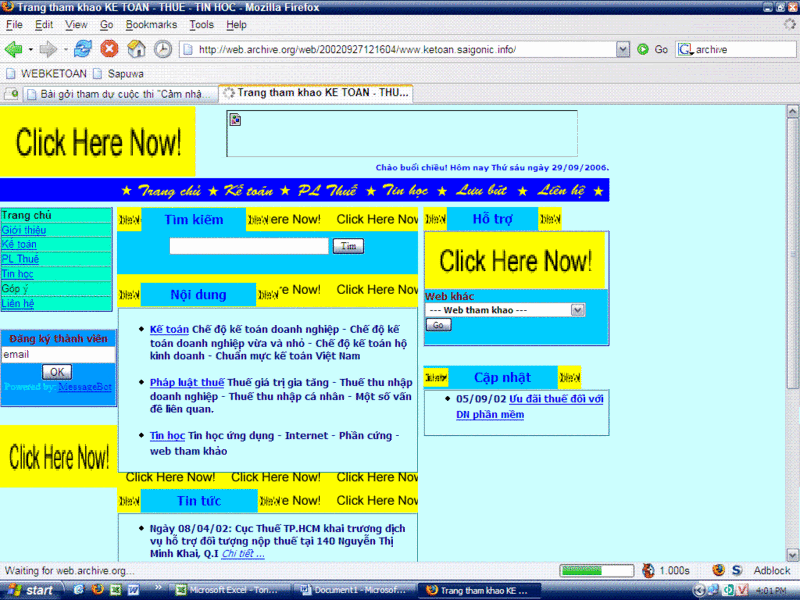Click the green Go button icon
The width and height of the screenshot is (800, 600).
643,49
